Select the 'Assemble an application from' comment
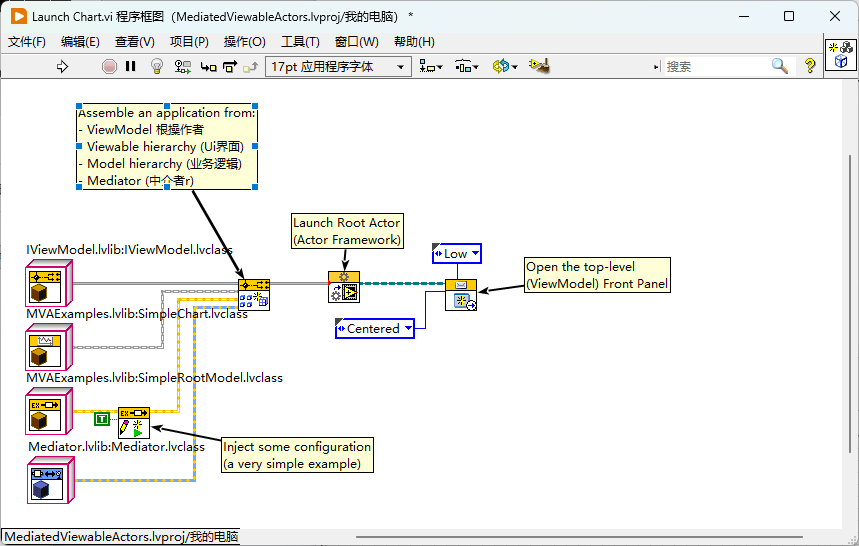 [x=167, y=147]
